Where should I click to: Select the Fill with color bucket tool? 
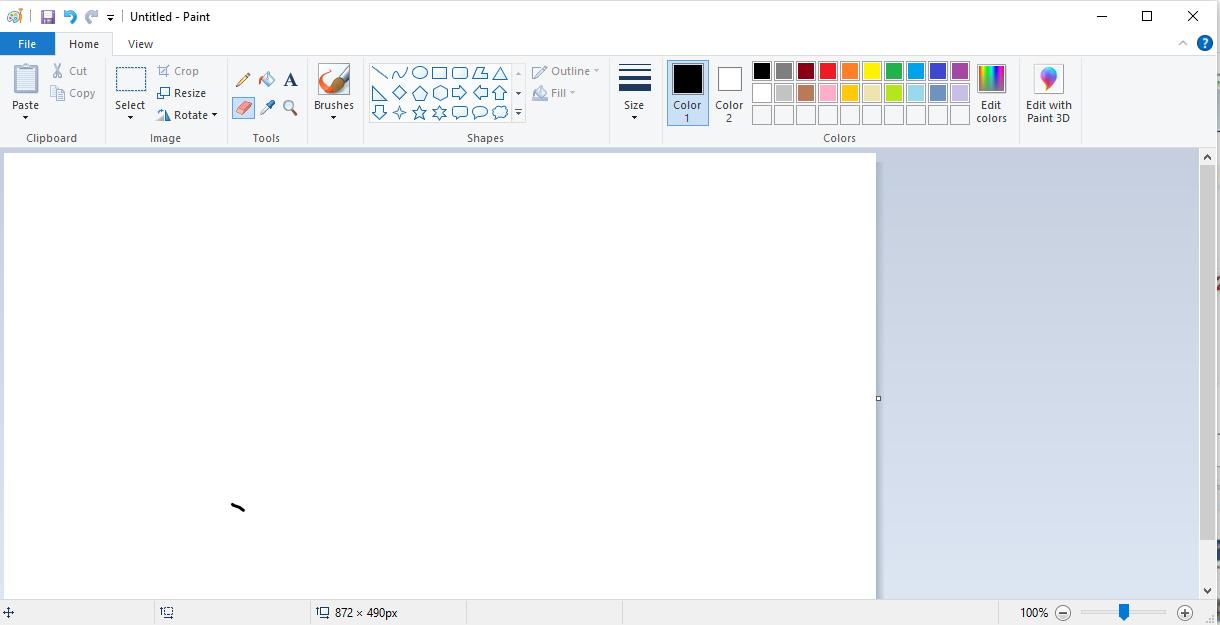(267, 80)
